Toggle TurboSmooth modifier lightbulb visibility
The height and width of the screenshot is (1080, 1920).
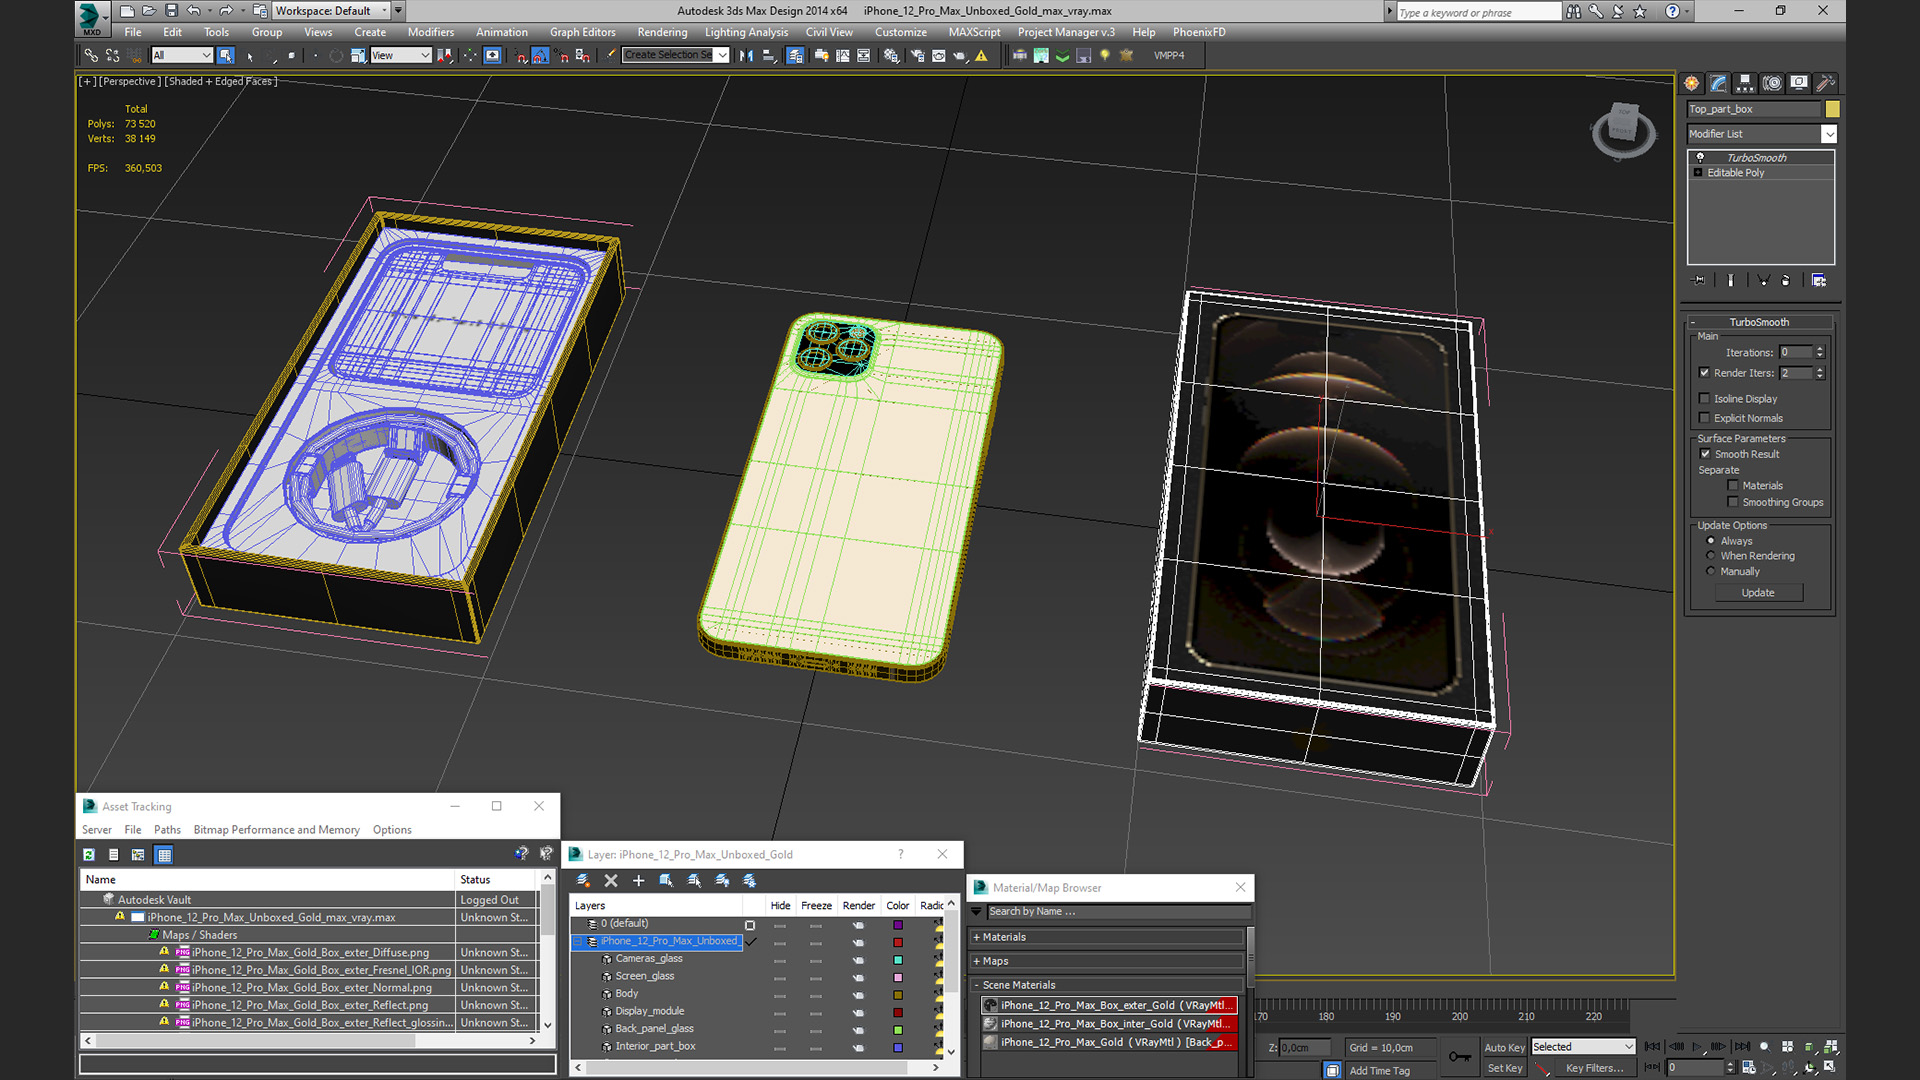(1699, 158)
